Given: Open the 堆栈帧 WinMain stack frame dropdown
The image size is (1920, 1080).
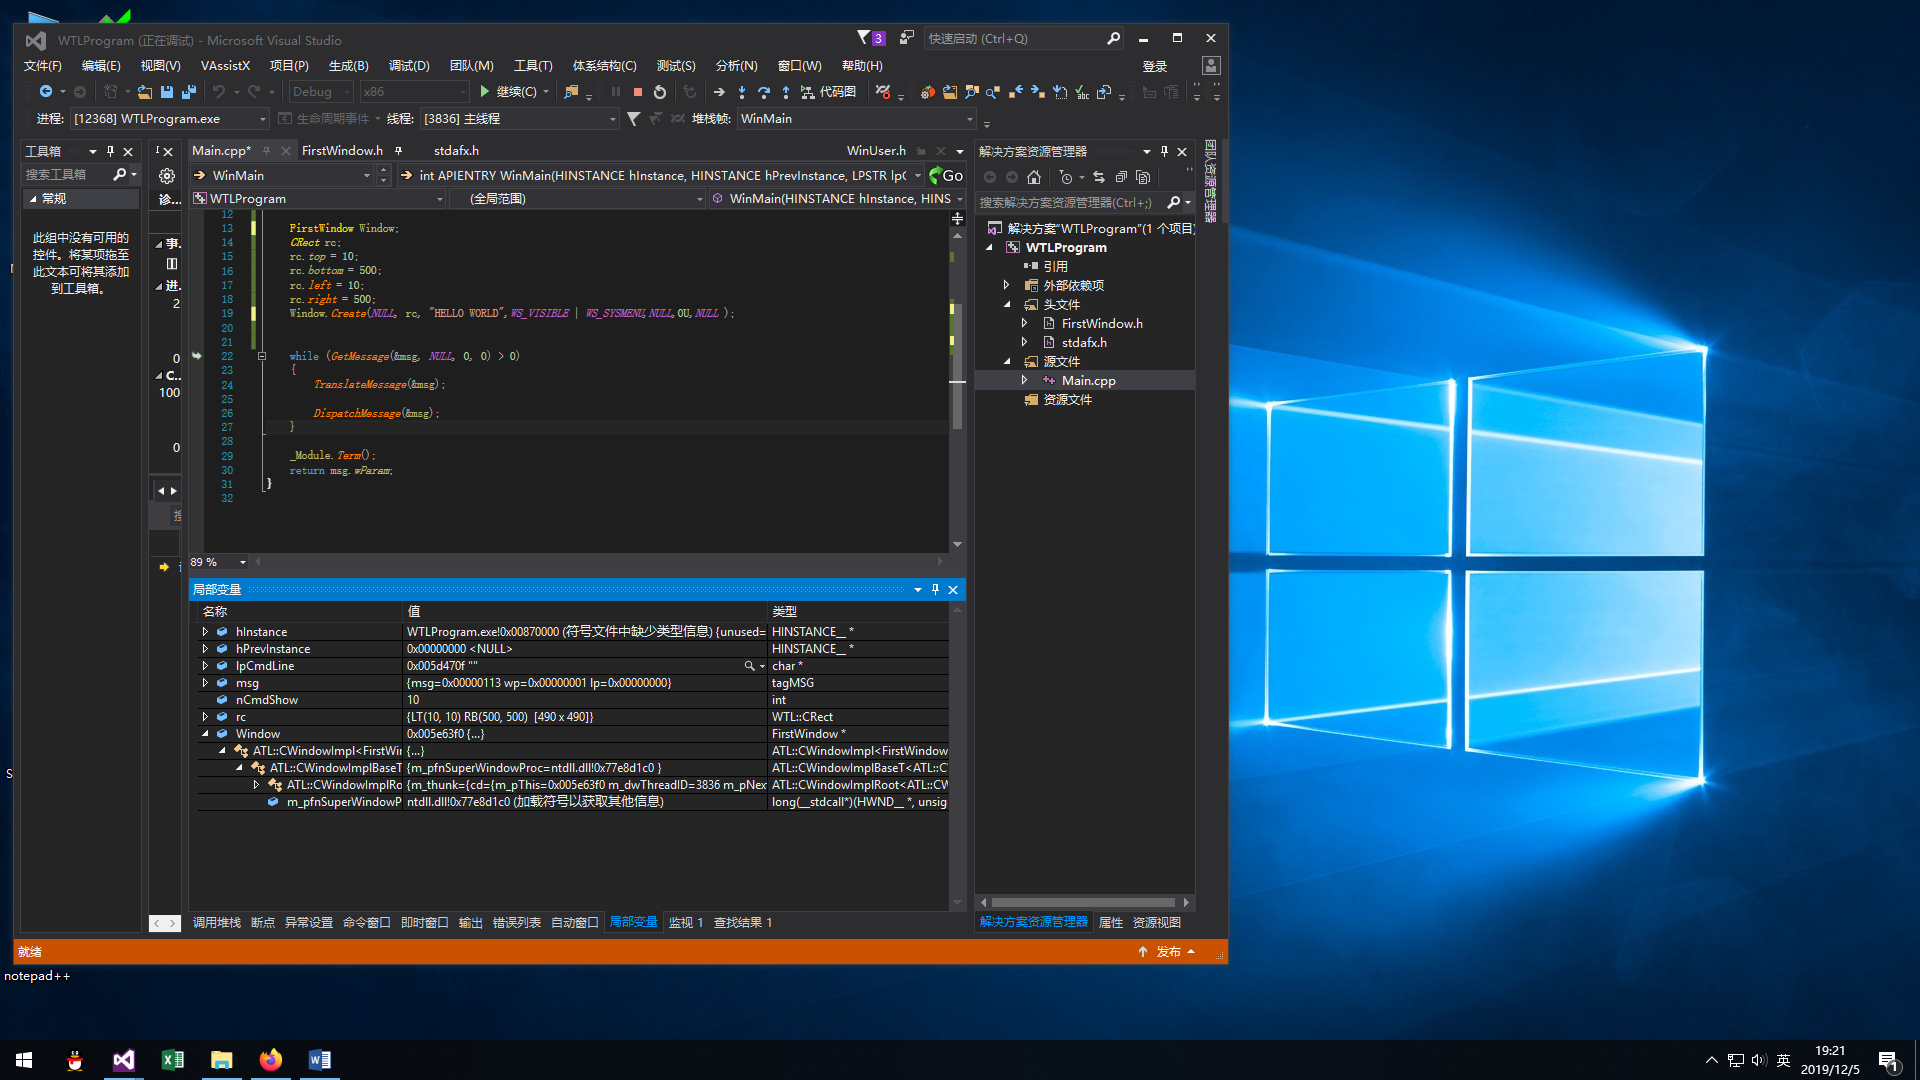Looking at the screenshot, I should coord(856,119).
